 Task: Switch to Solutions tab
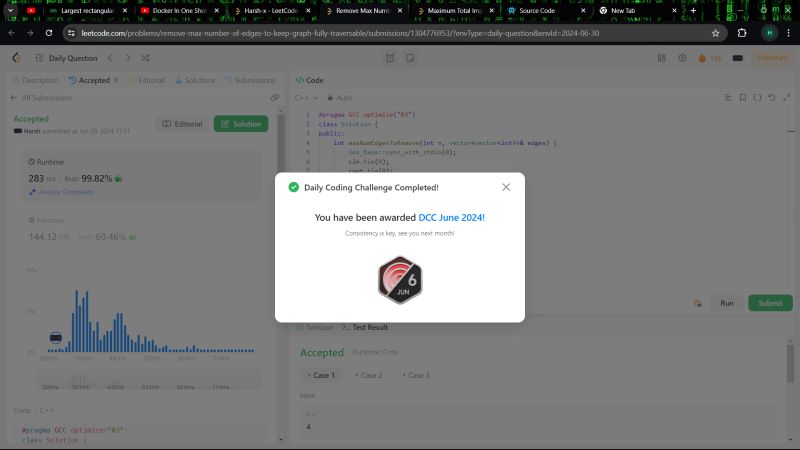coord(195,80)
